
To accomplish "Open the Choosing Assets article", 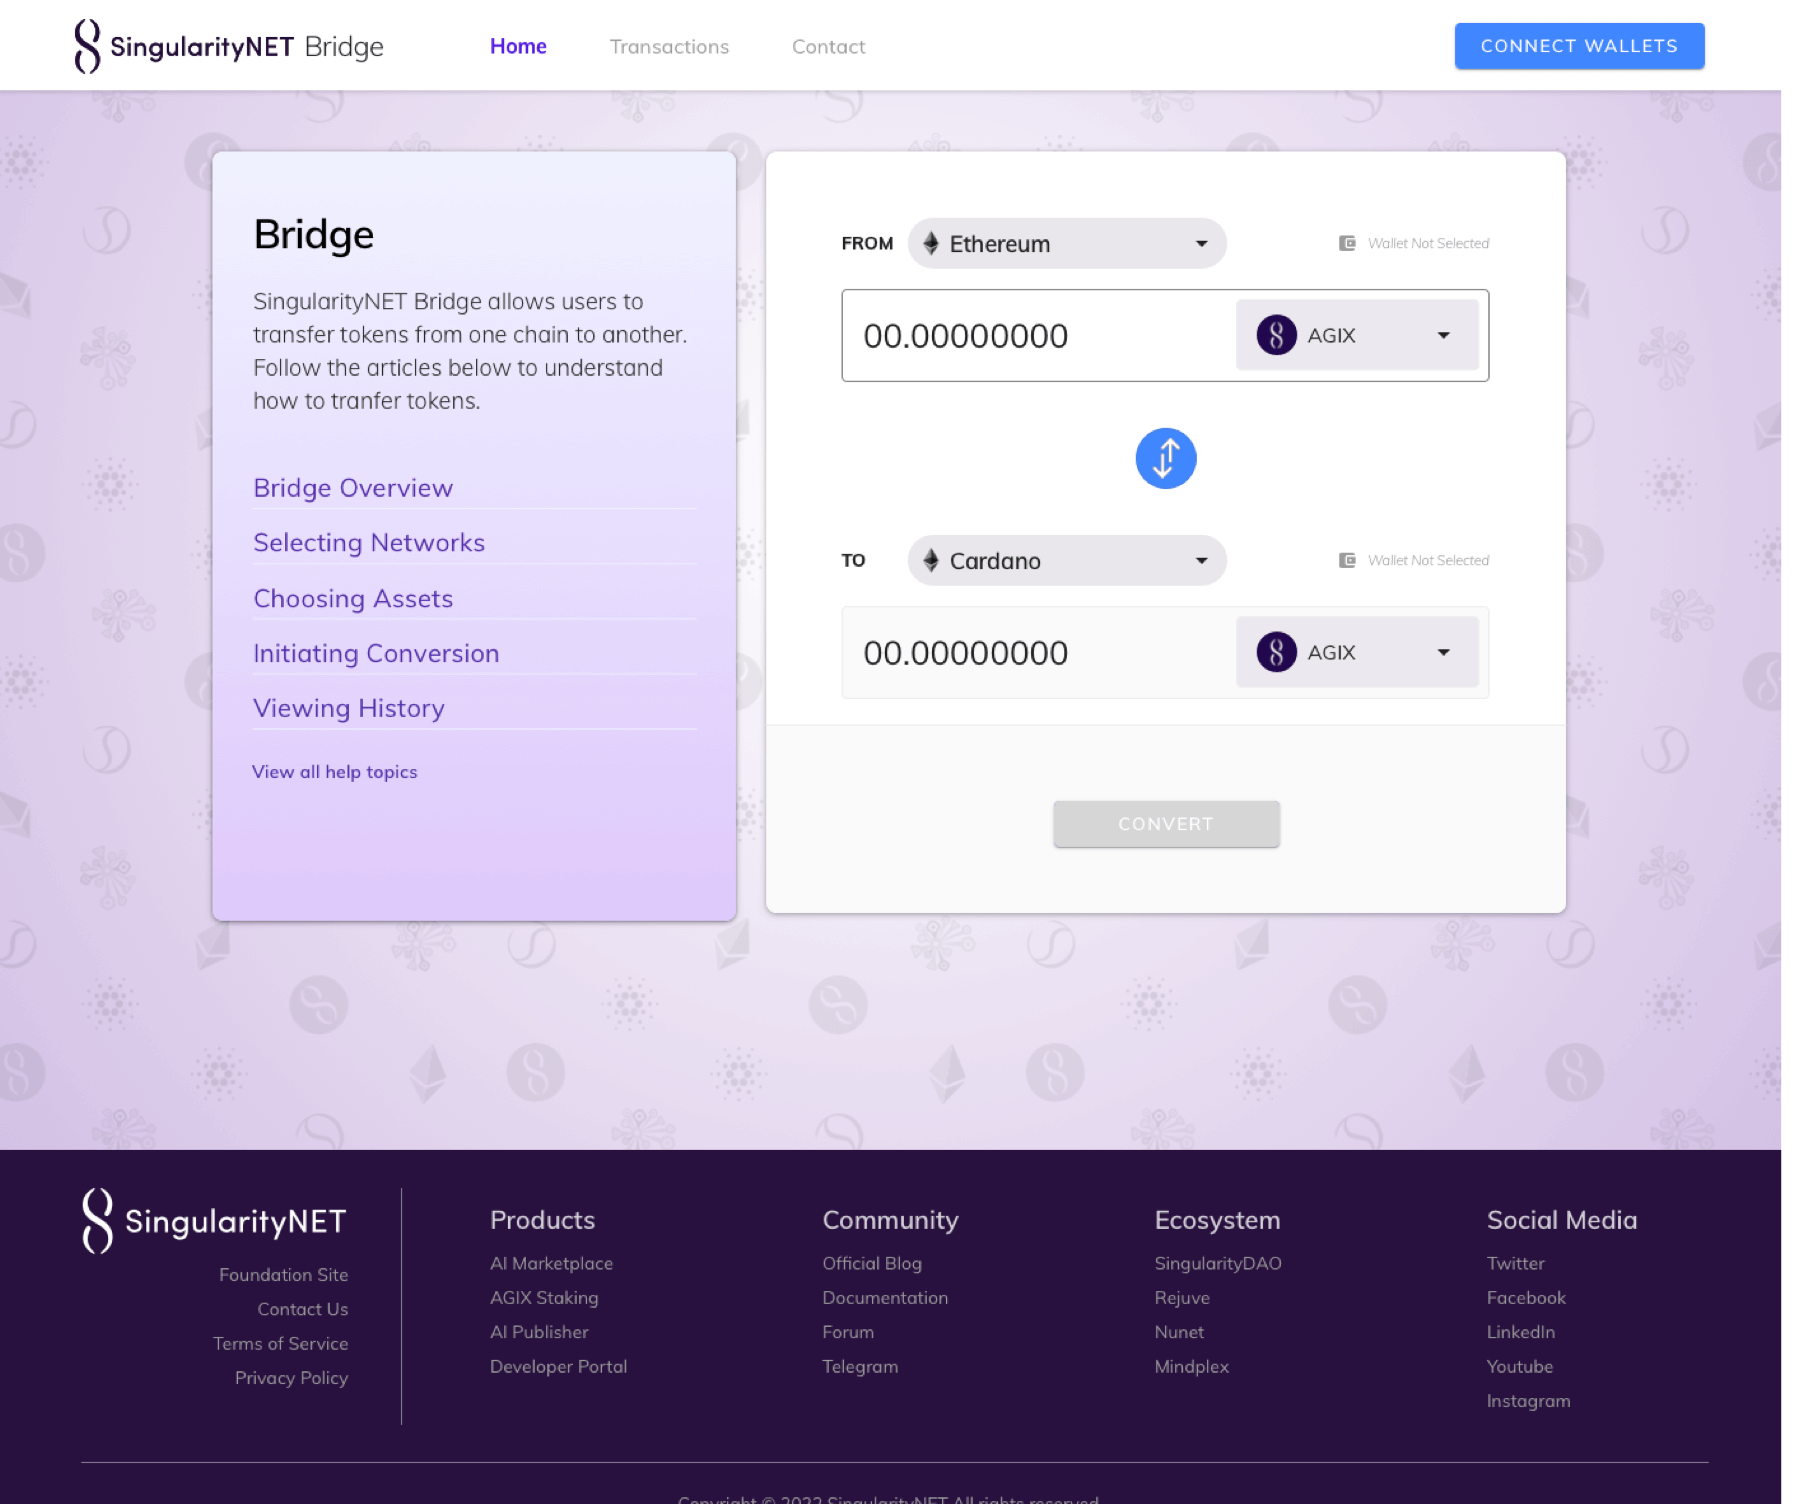I will (353, 598).
